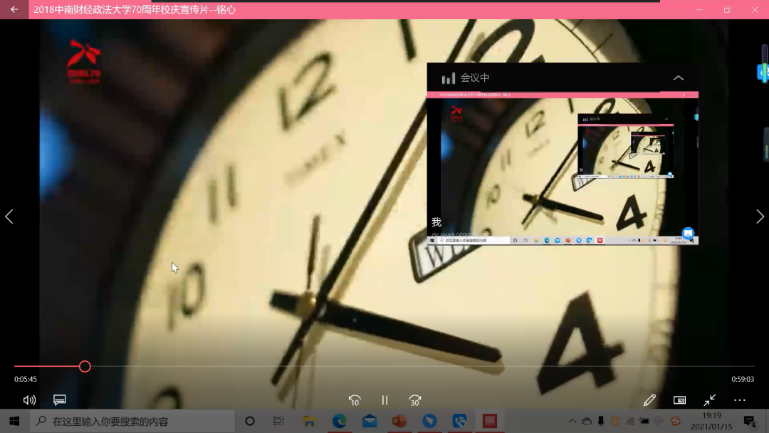769x433 pixels.
Task: Open the pencil edit menu
Action: (x=650, y=400)
